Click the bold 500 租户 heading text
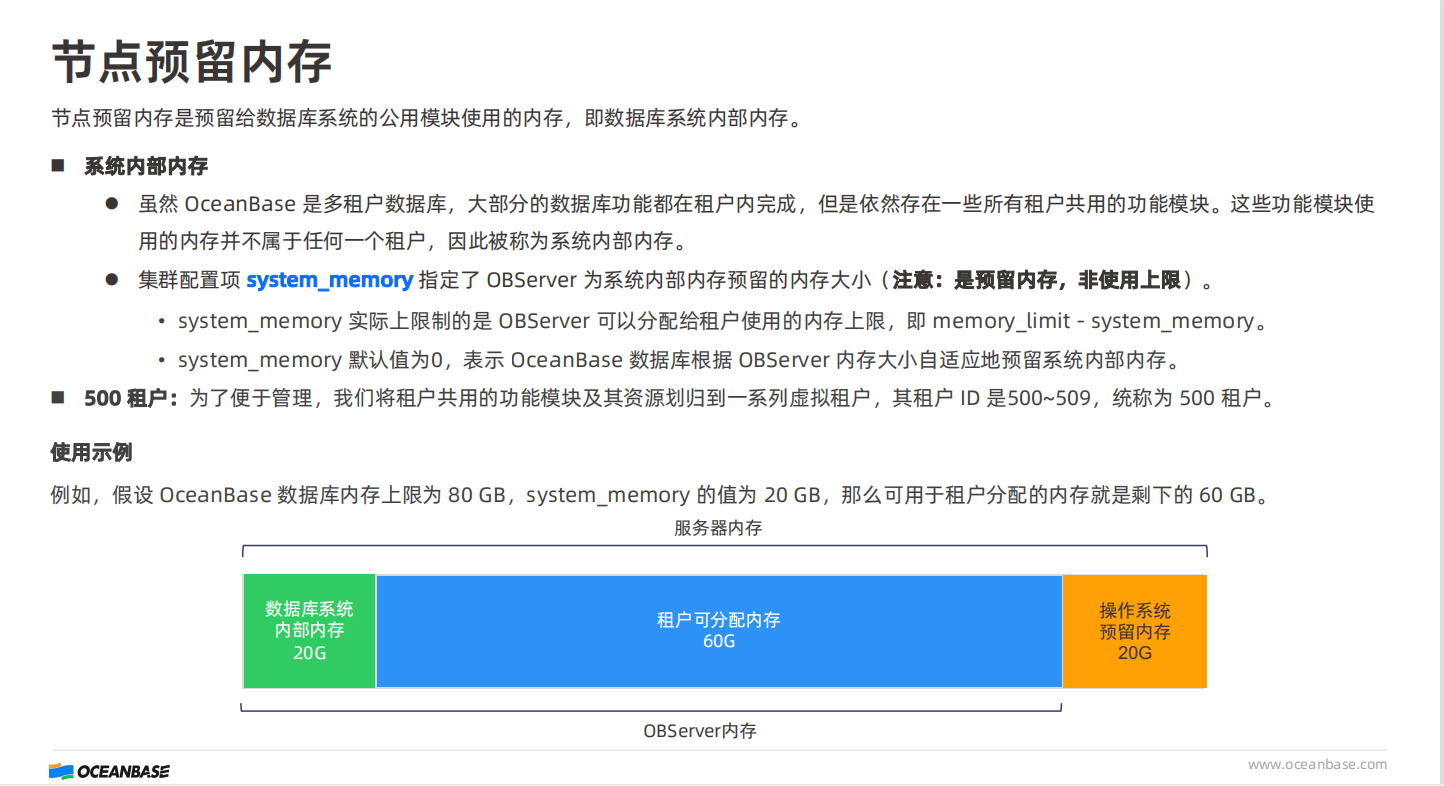Viewport: 1444px width, 786px height. pyautogui.click(x=130, y=399)
